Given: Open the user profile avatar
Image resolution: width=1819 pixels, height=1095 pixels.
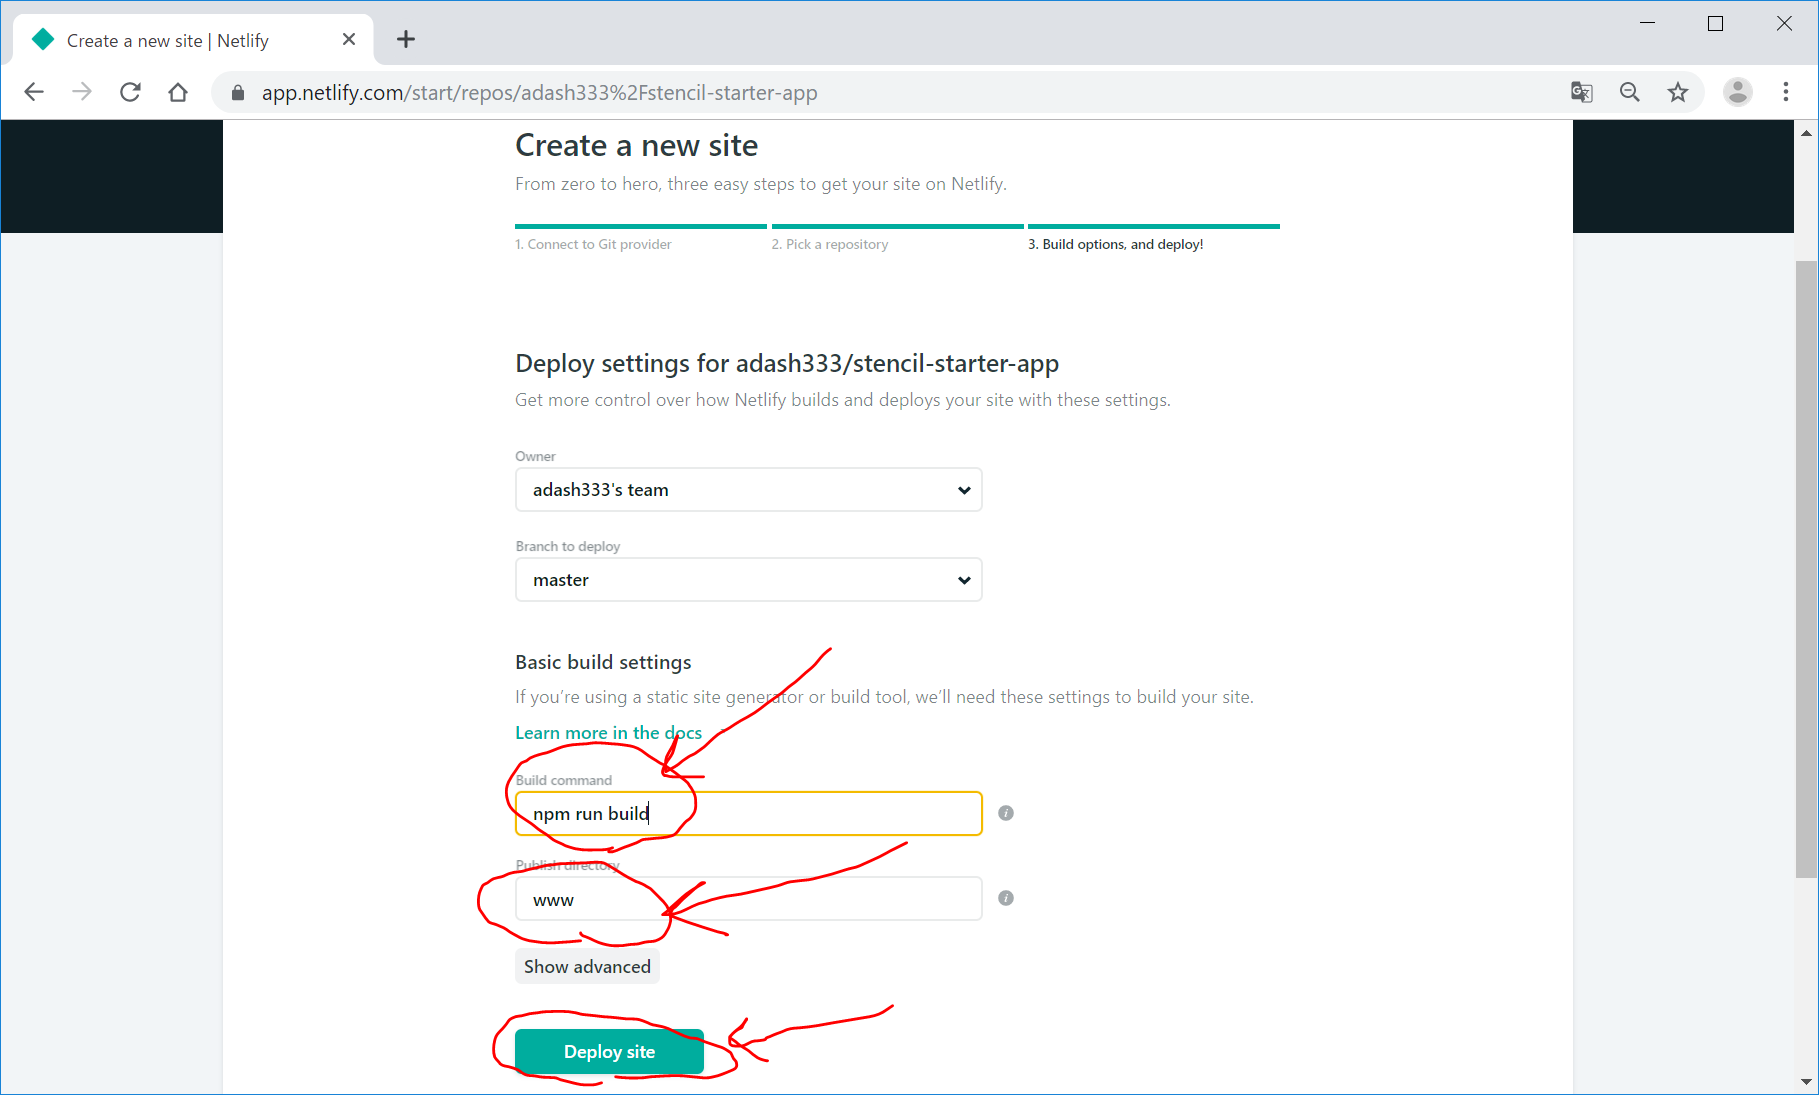Looking at the screenshot, I should click(1738, 92).
